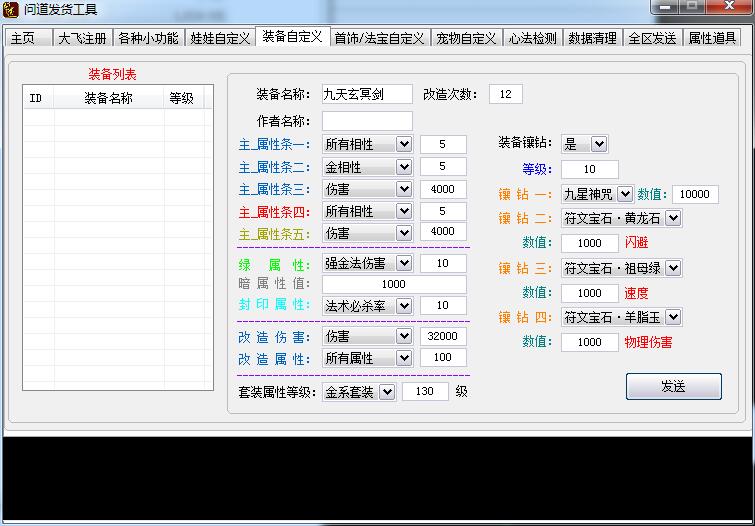
Task: Click the 发送 button
Action: tap(673, 386)
